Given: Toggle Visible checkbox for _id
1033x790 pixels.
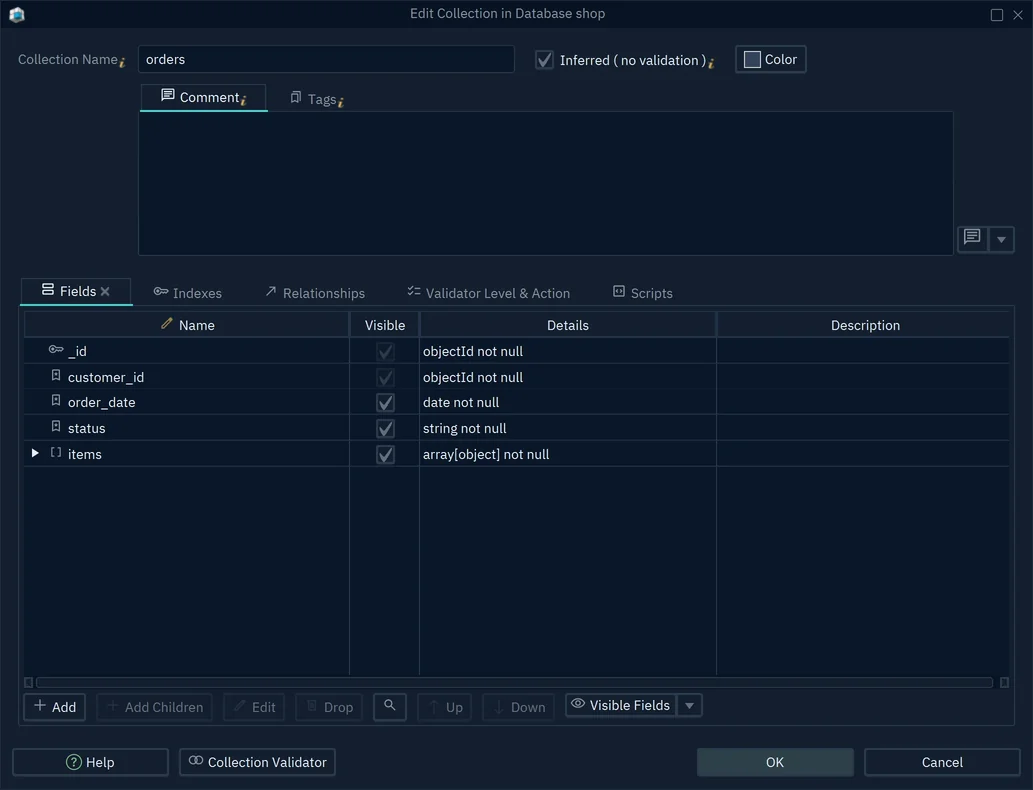Looking at the screenshot, I should click(x=385, y=351).
